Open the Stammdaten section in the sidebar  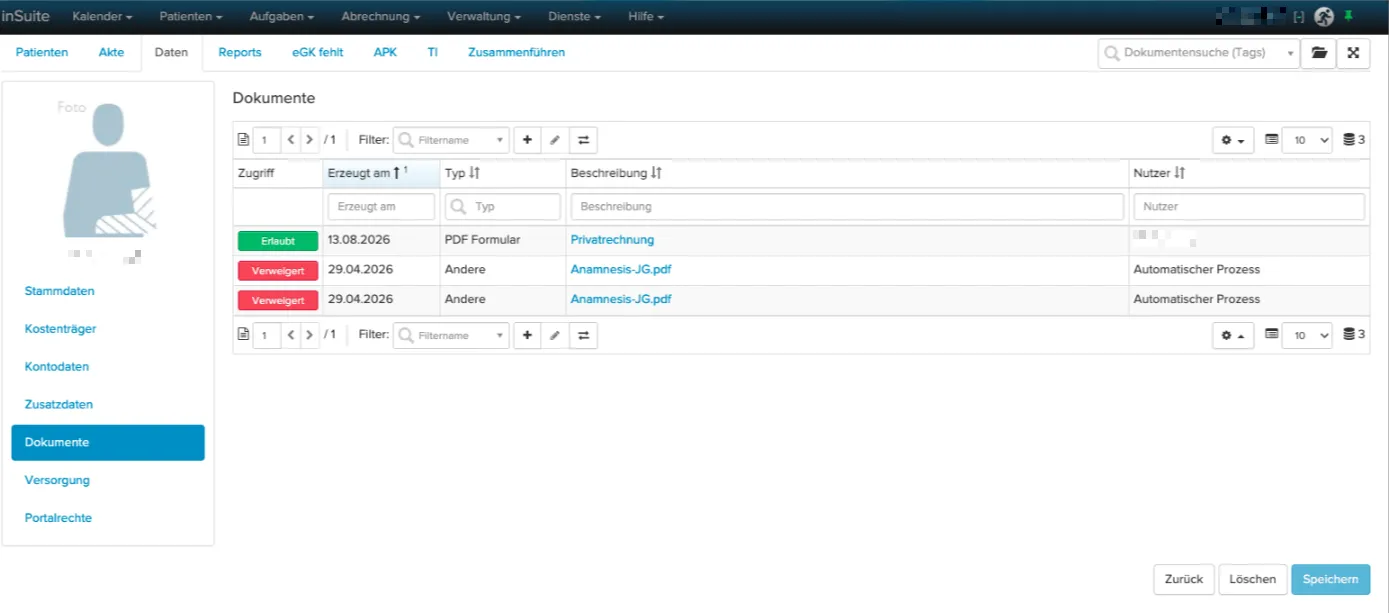[59, 291]
